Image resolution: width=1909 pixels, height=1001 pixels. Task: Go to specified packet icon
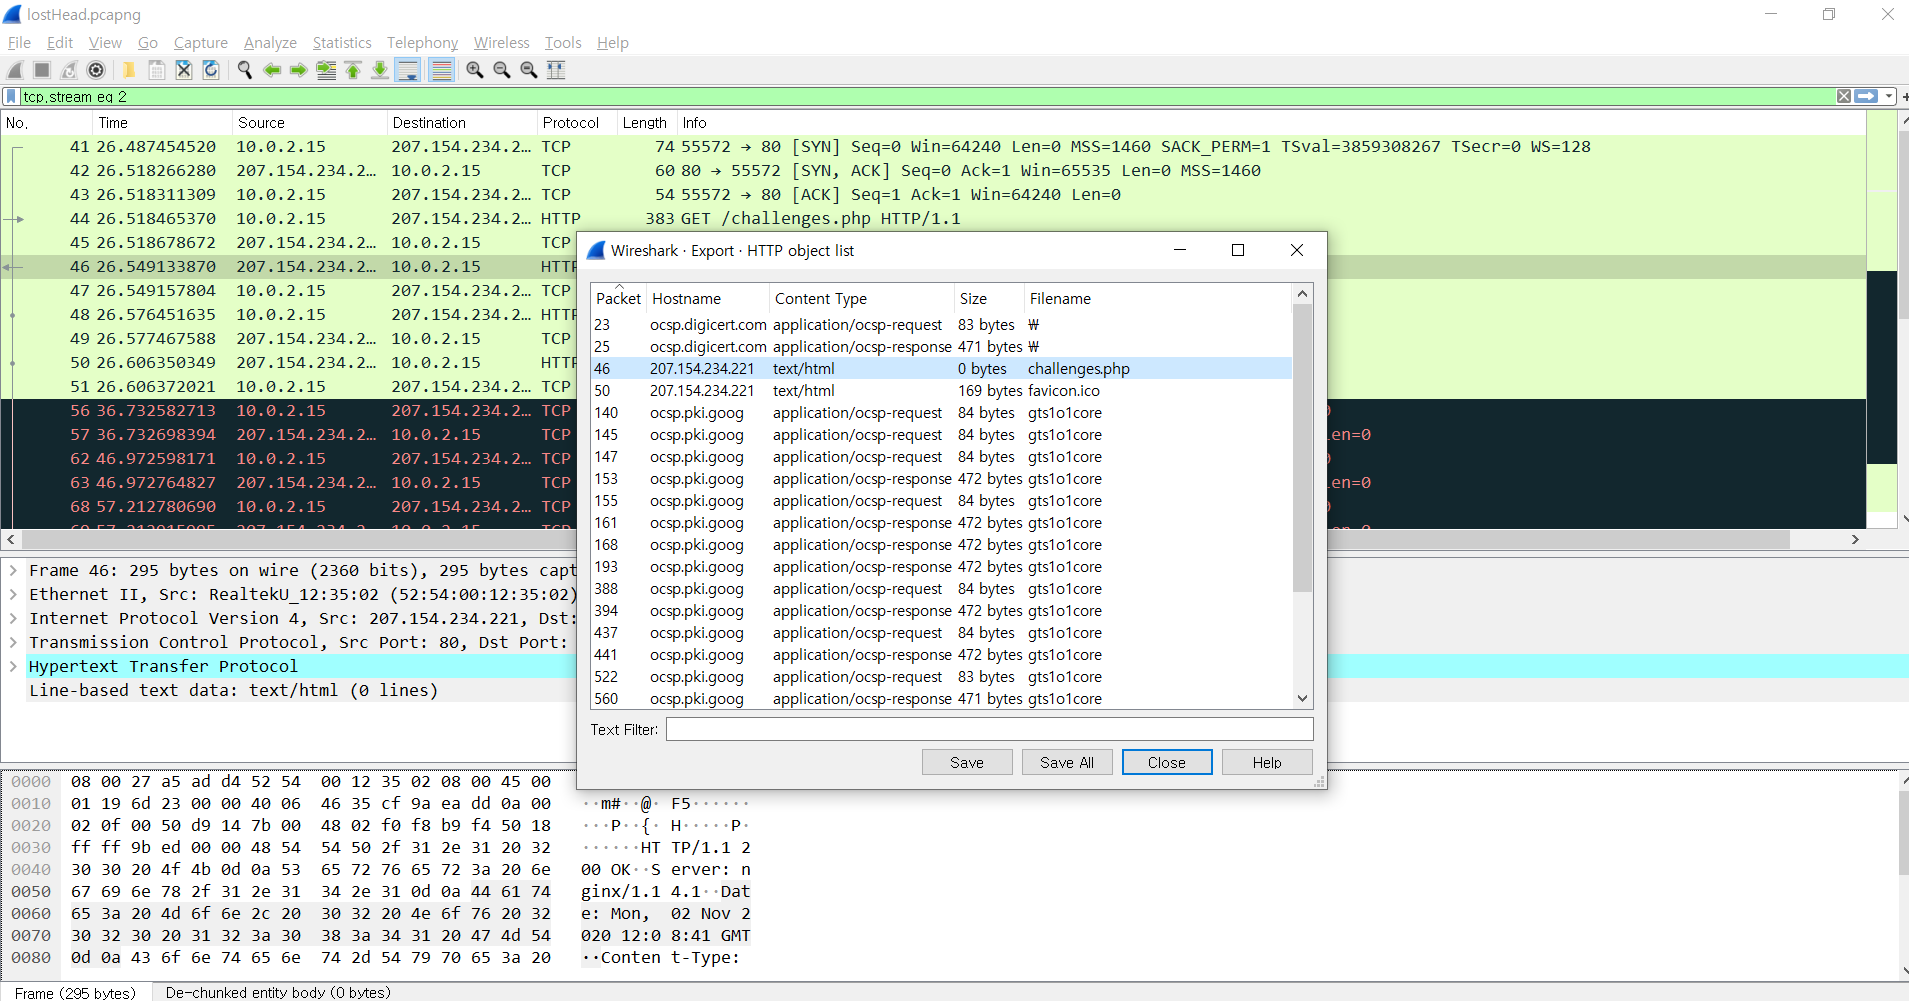pos(326,70)
